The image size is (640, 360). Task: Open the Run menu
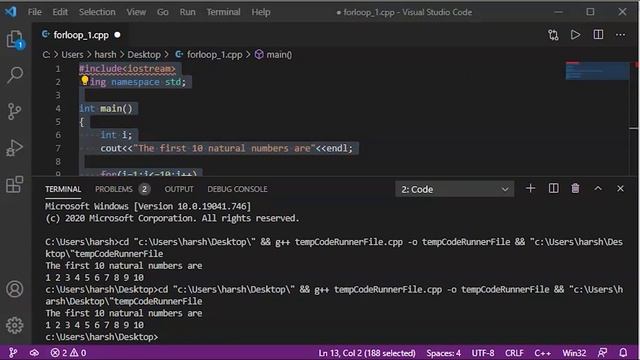pyautogui.click(x=187, y=12)
